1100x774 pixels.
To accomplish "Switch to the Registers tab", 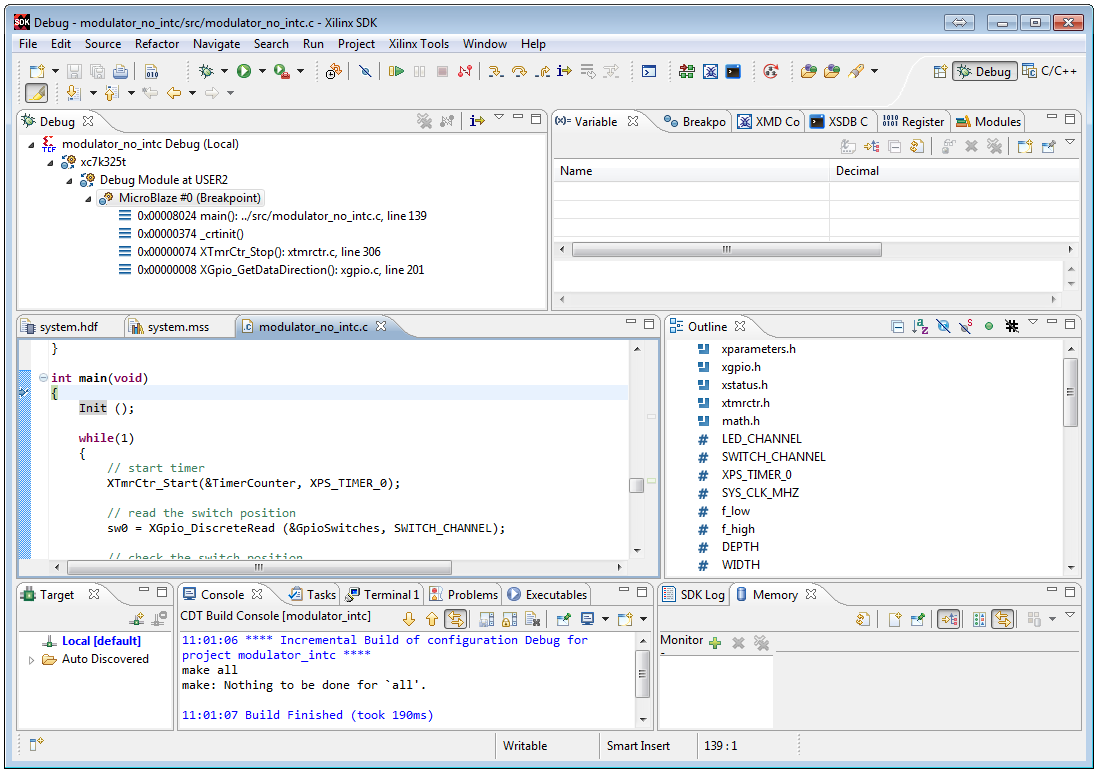I will point(913,121).
